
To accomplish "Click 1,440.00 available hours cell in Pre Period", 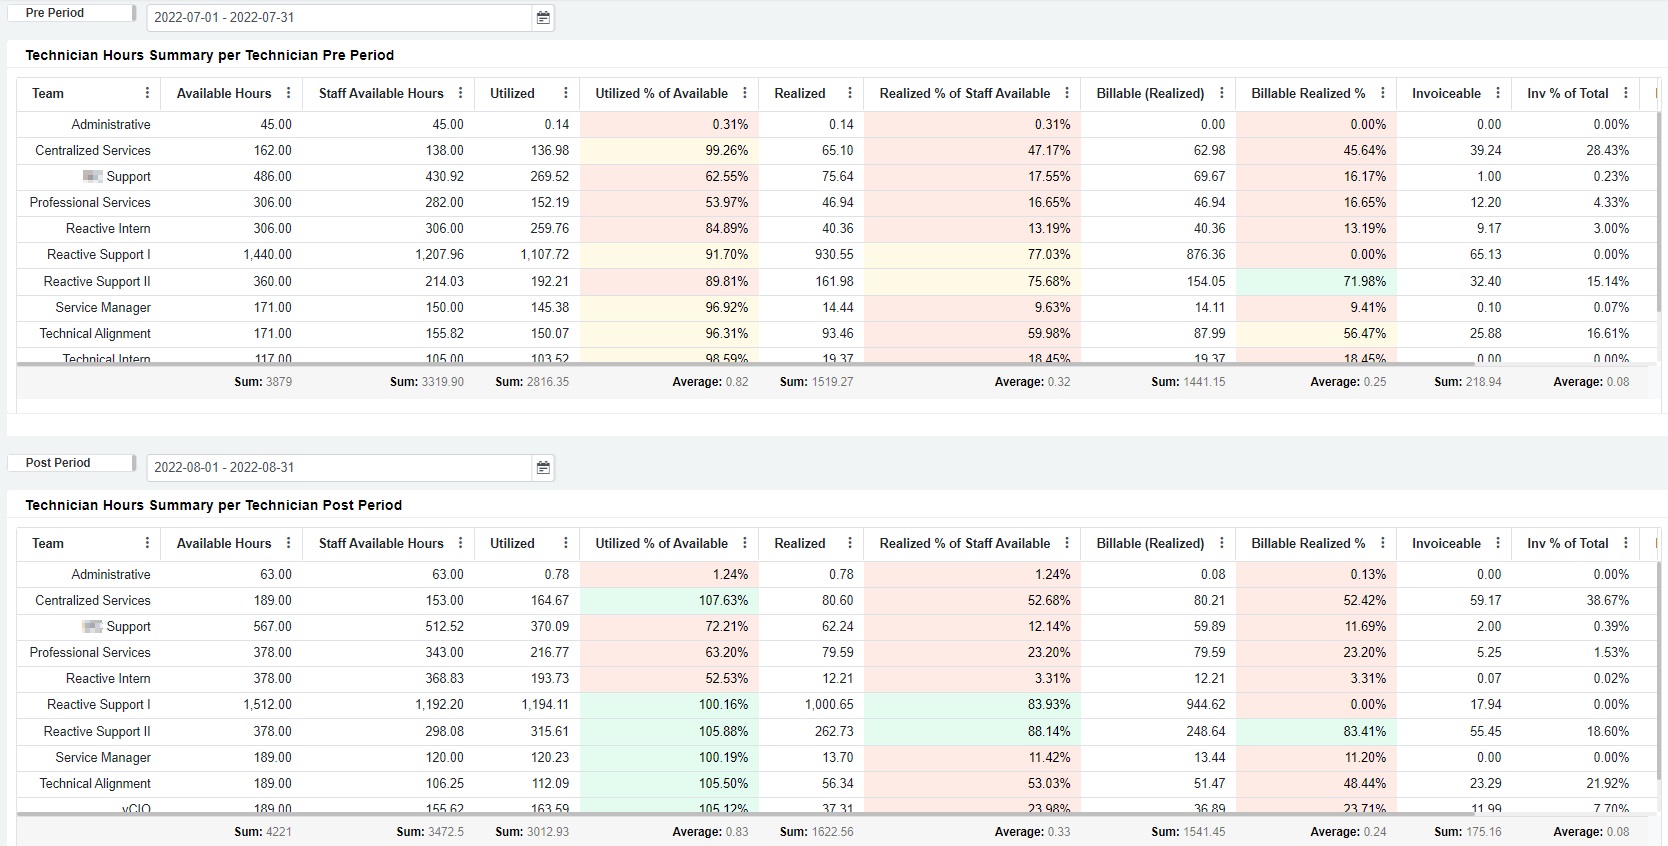I will point(232,254).
